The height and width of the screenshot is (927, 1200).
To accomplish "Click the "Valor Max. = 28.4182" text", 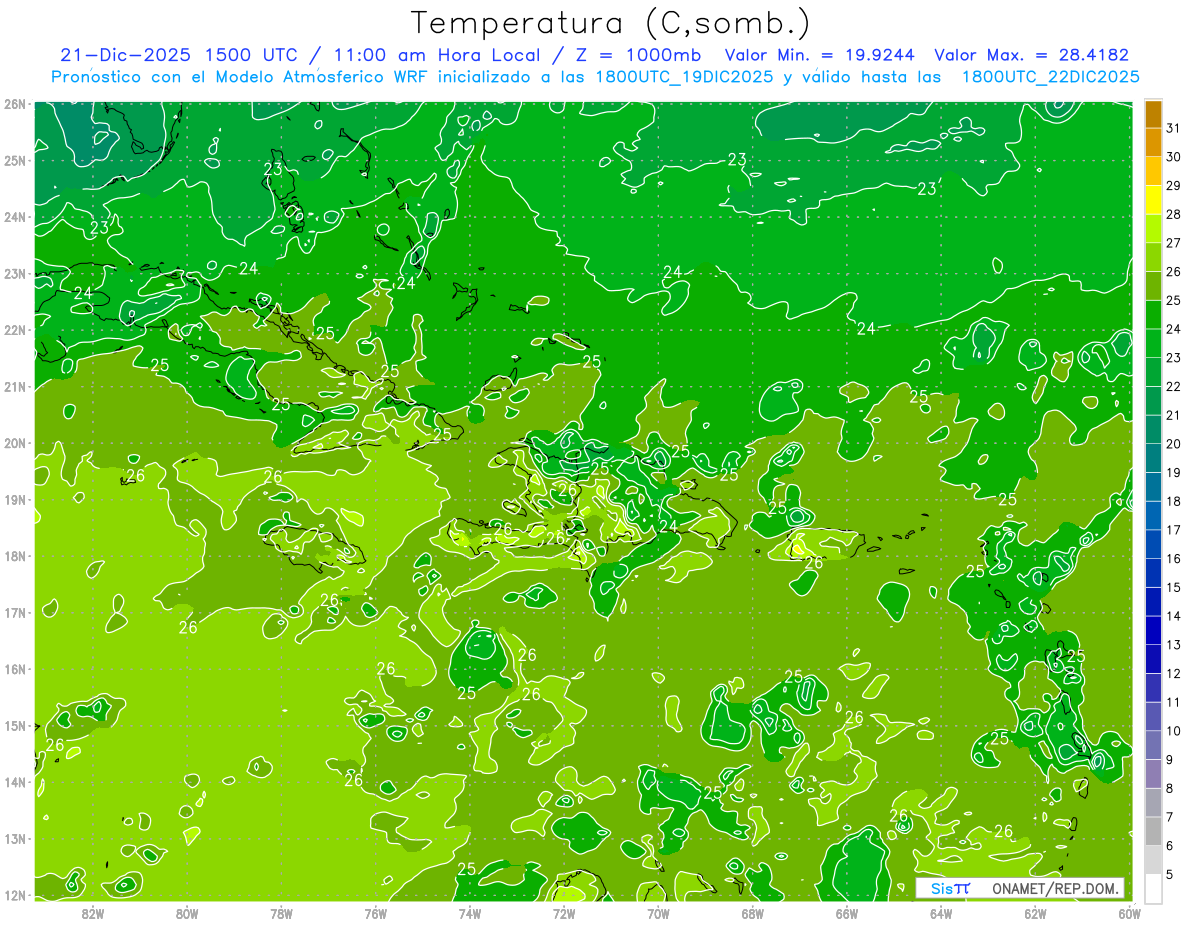I will [x=1031, y=55].
